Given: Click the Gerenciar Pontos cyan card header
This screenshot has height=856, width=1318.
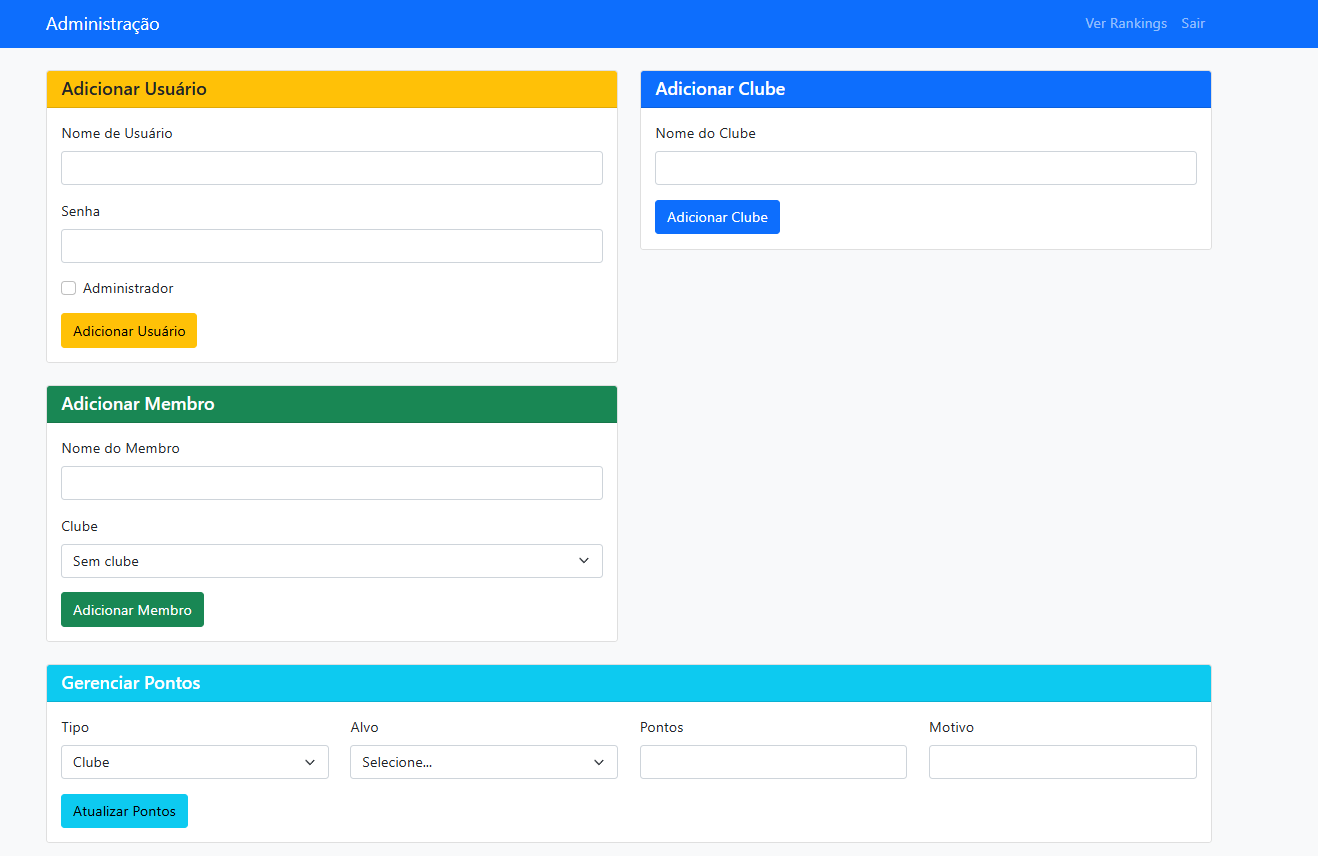Looking at the screenshot, I should pyautogui.click(x=628, y=683).
